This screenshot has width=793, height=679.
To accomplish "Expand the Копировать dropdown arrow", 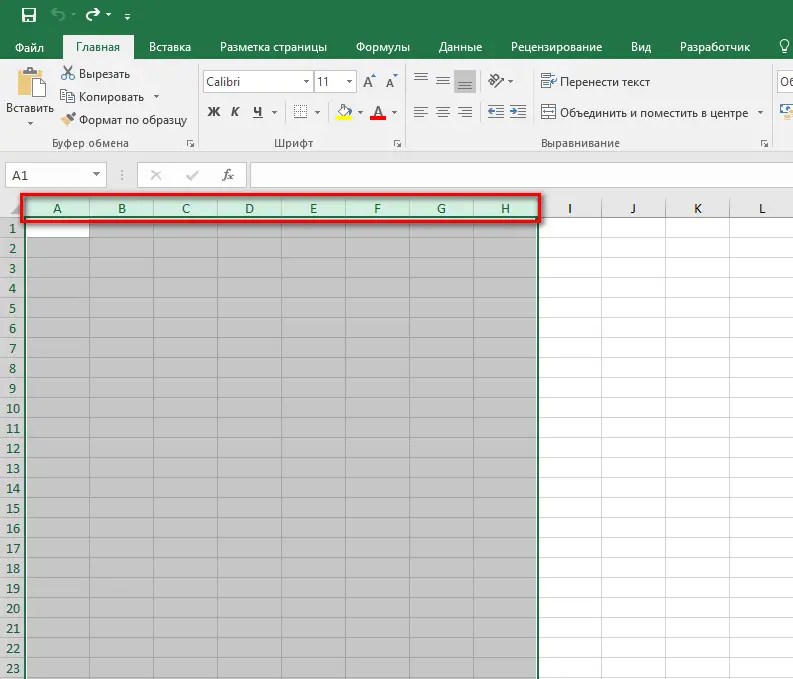I will 156,96.
